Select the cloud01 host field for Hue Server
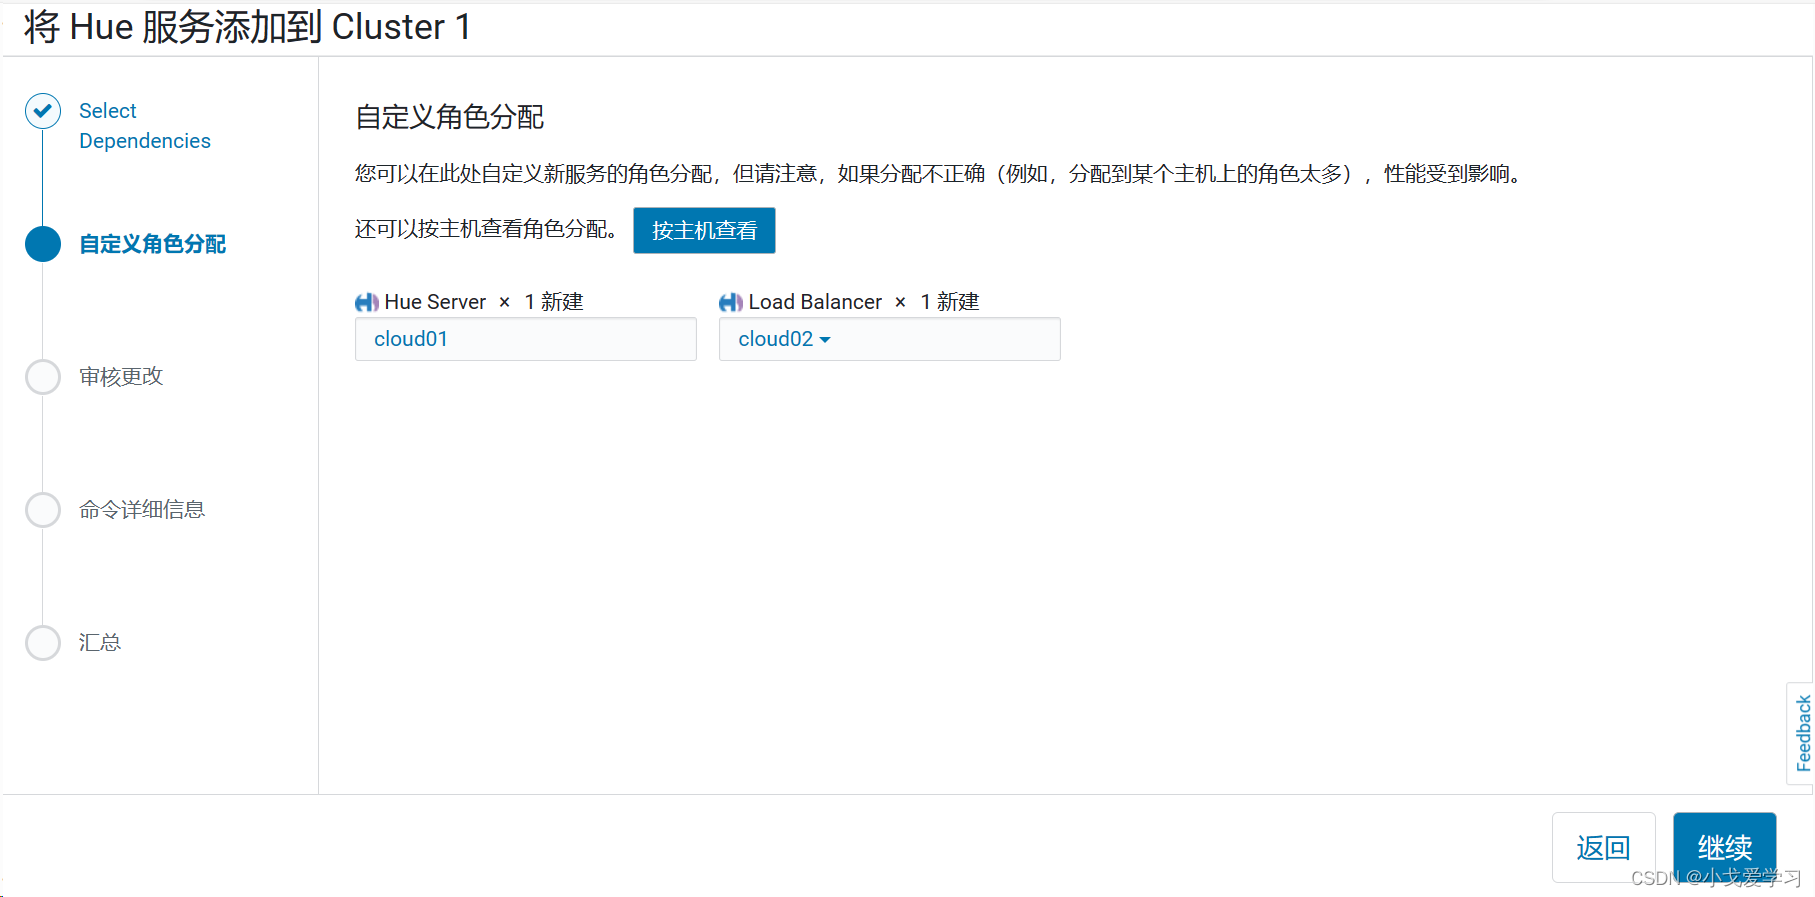The image size is (1815, 897). coord(526,339)
